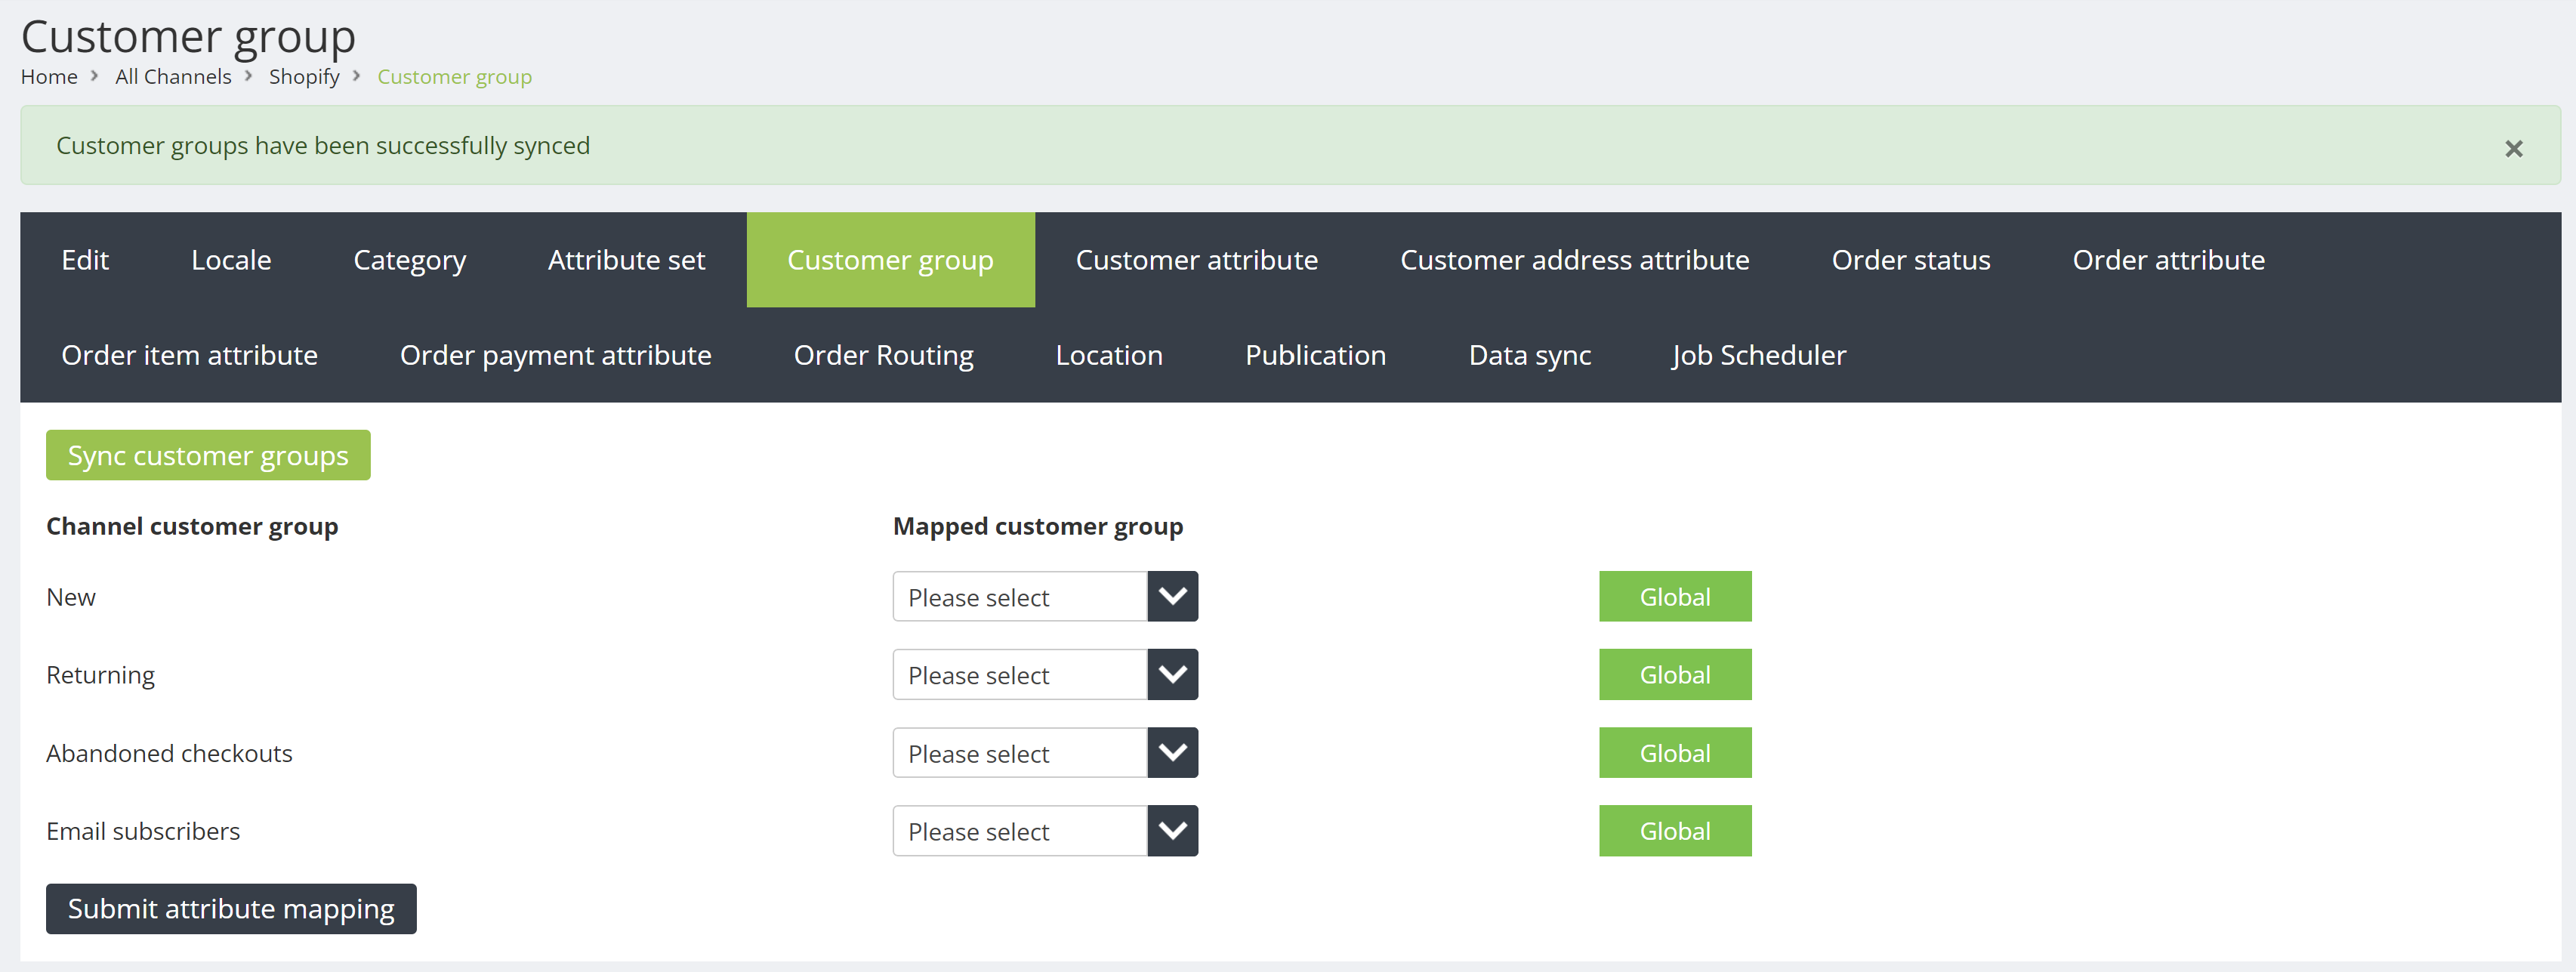
Task: Open All Channels breadcrumb link
Action: [173, 77]
